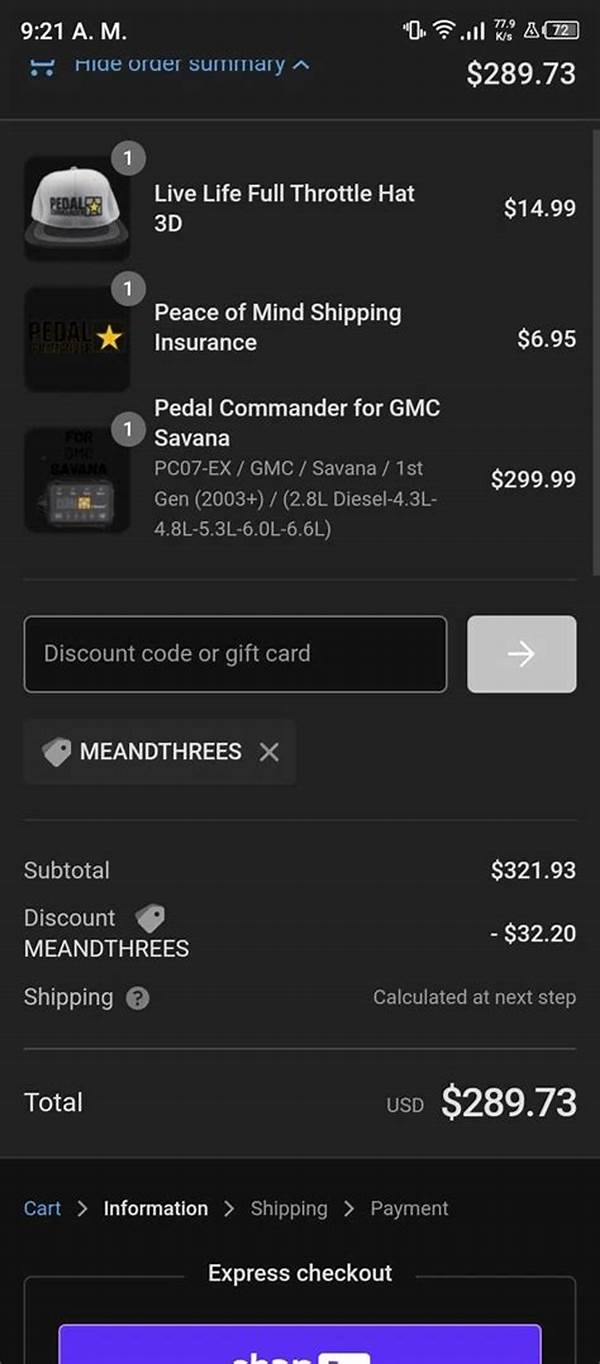Collapse the order summary chevron
The height and width of the screenshot is (1364, 600).
click(301, 65)
